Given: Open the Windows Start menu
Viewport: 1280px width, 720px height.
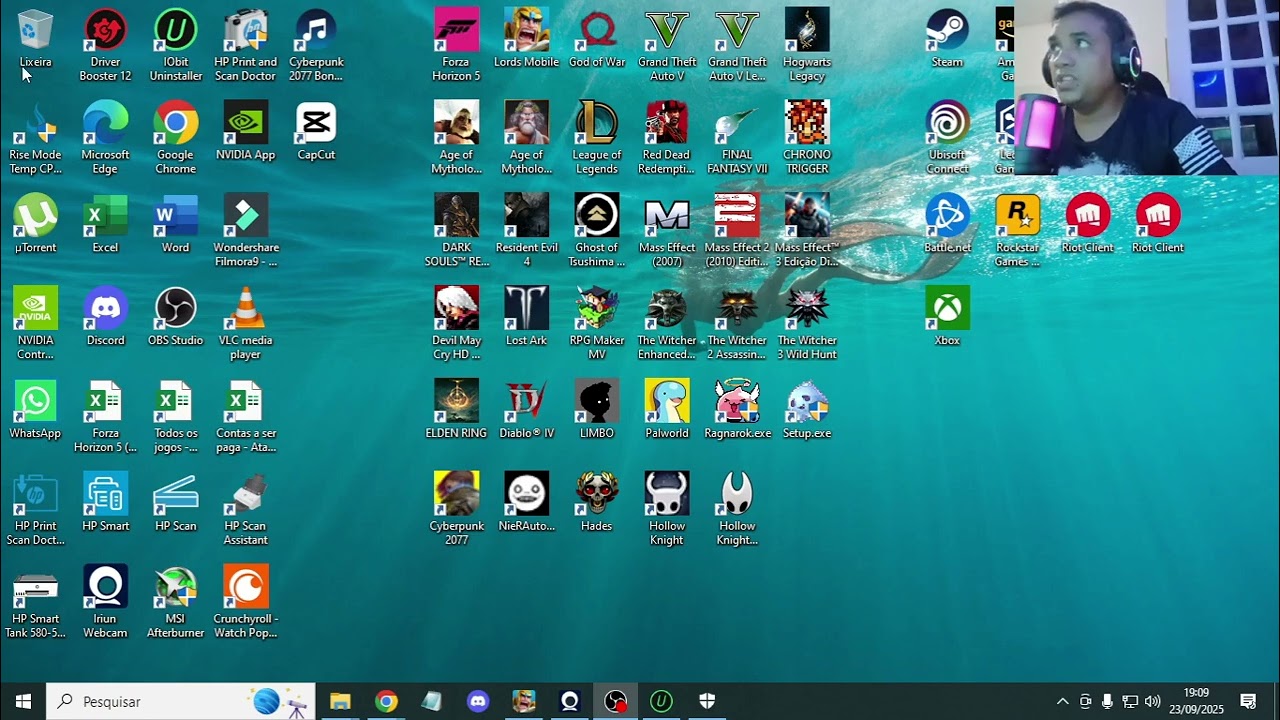Looking at the screenshot, I should click(23, 701).
